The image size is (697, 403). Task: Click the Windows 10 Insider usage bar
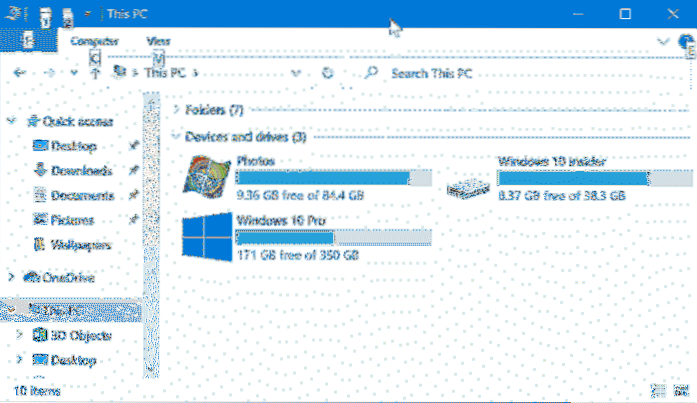595,178
